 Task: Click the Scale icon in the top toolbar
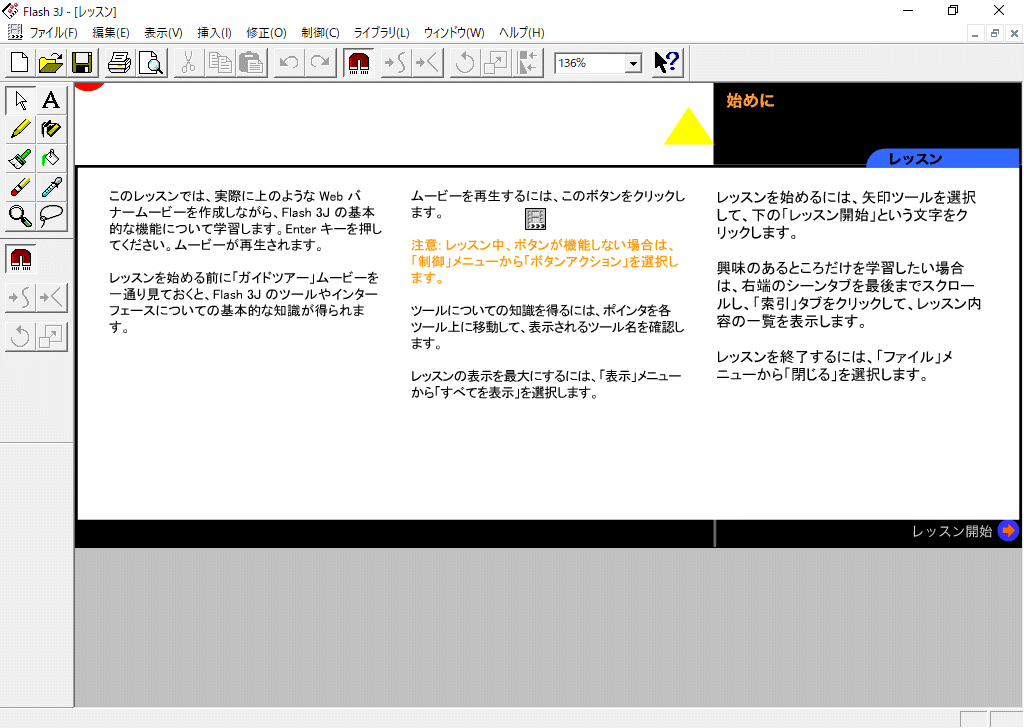(496, 63)
